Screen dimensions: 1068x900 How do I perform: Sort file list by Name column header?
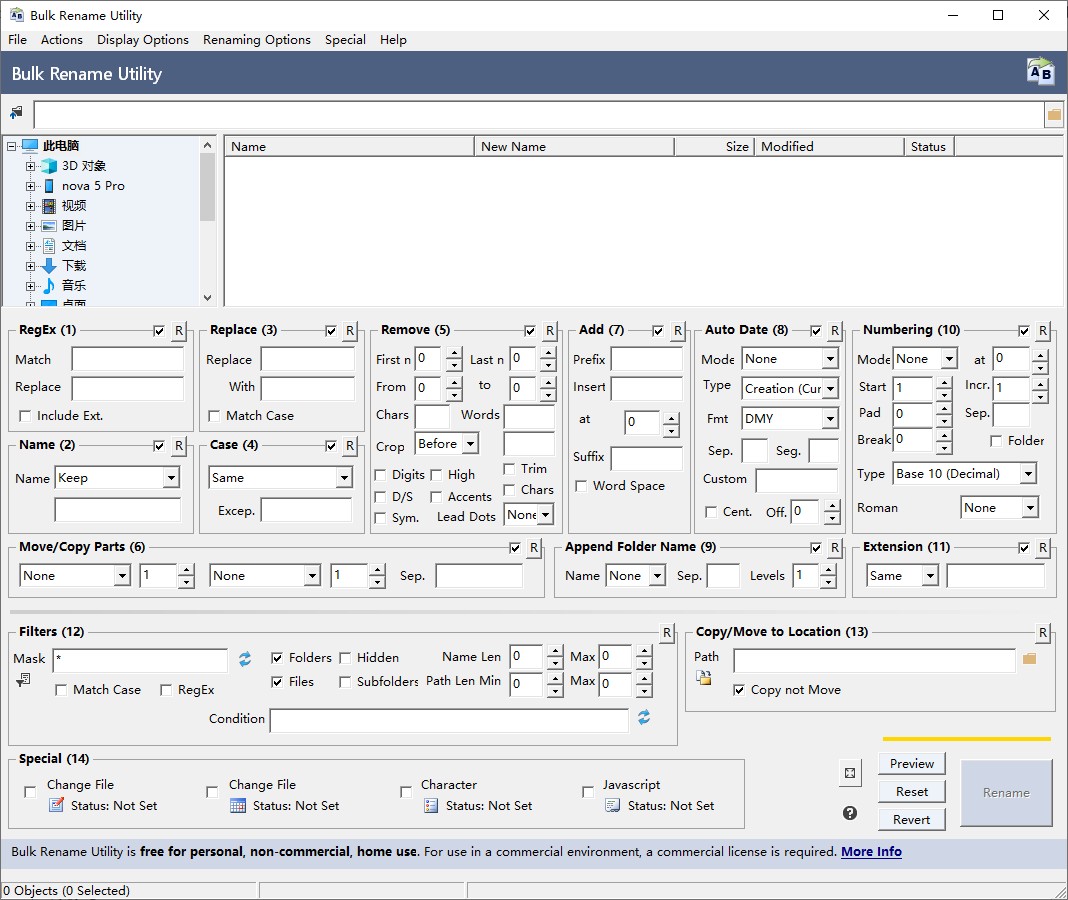click(x=349, y=146)
